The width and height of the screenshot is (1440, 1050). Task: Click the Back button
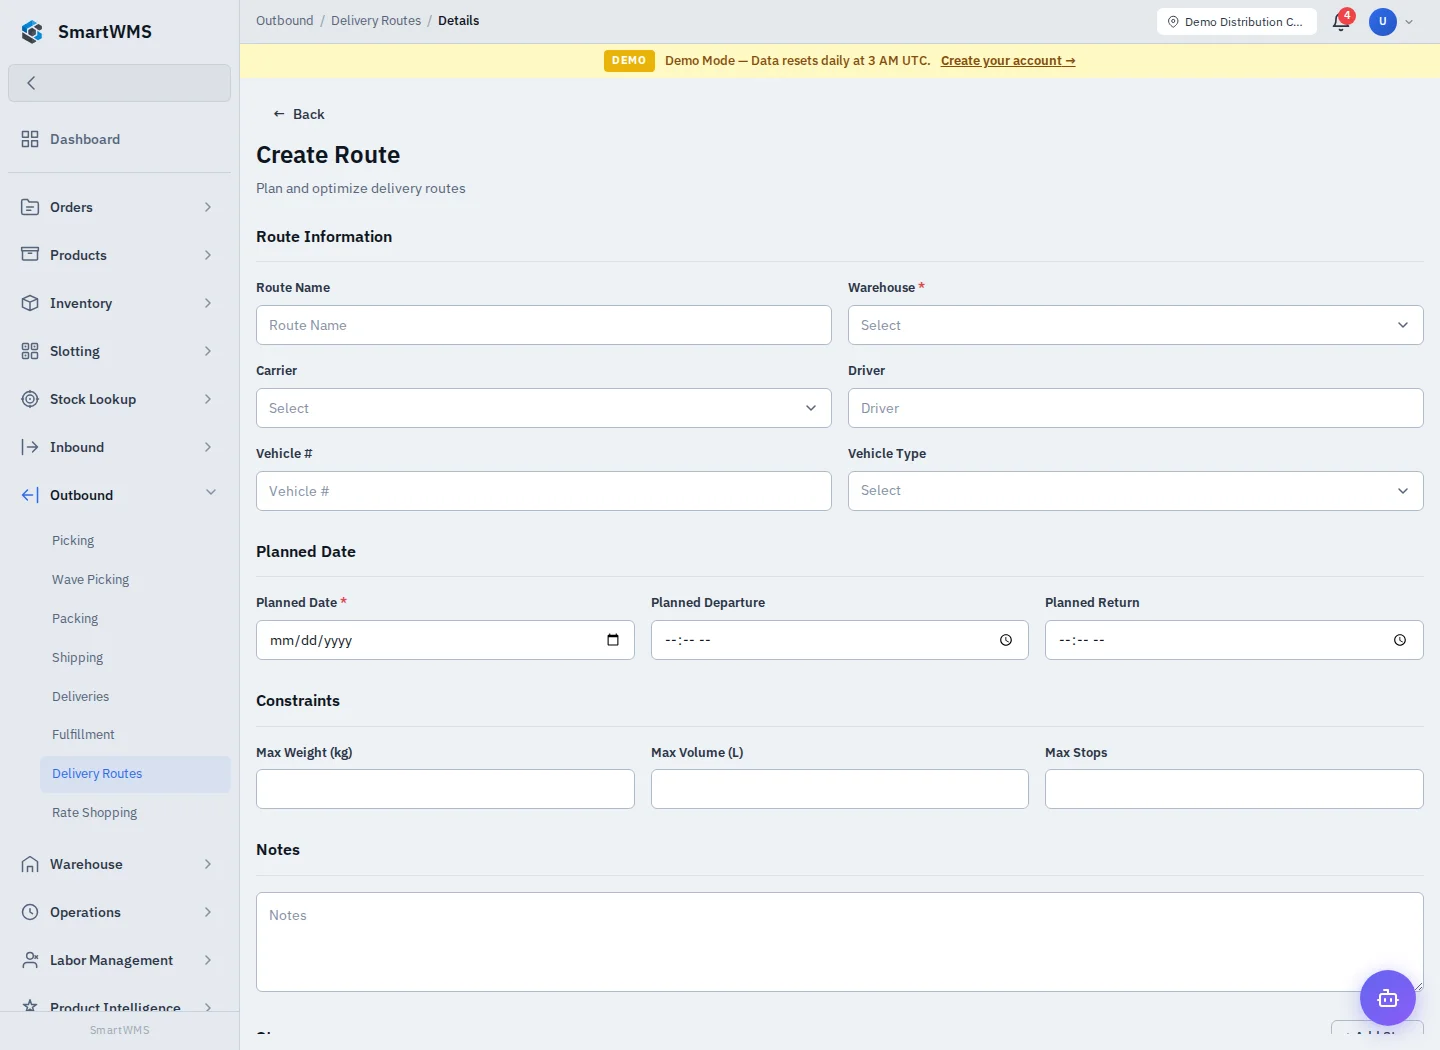coord(298,114)
